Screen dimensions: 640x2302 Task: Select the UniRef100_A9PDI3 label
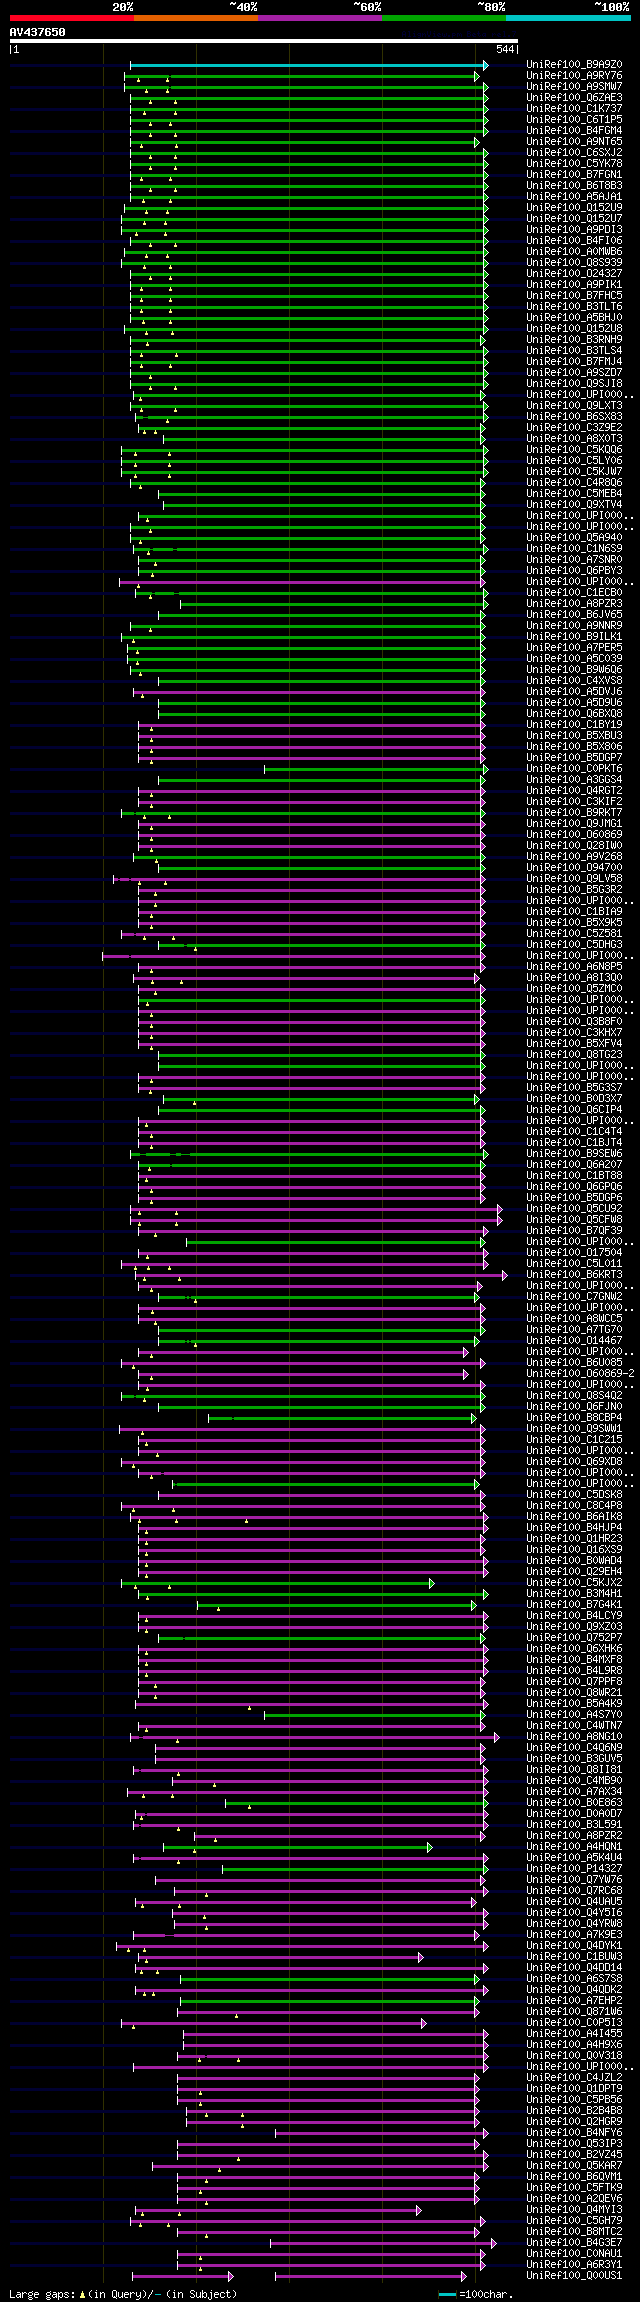574,230
